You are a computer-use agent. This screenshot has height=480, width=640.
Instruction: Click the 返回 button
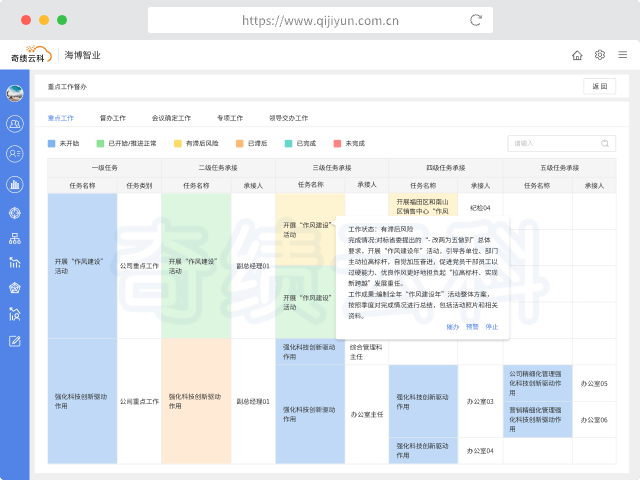(x=599, y=87)
